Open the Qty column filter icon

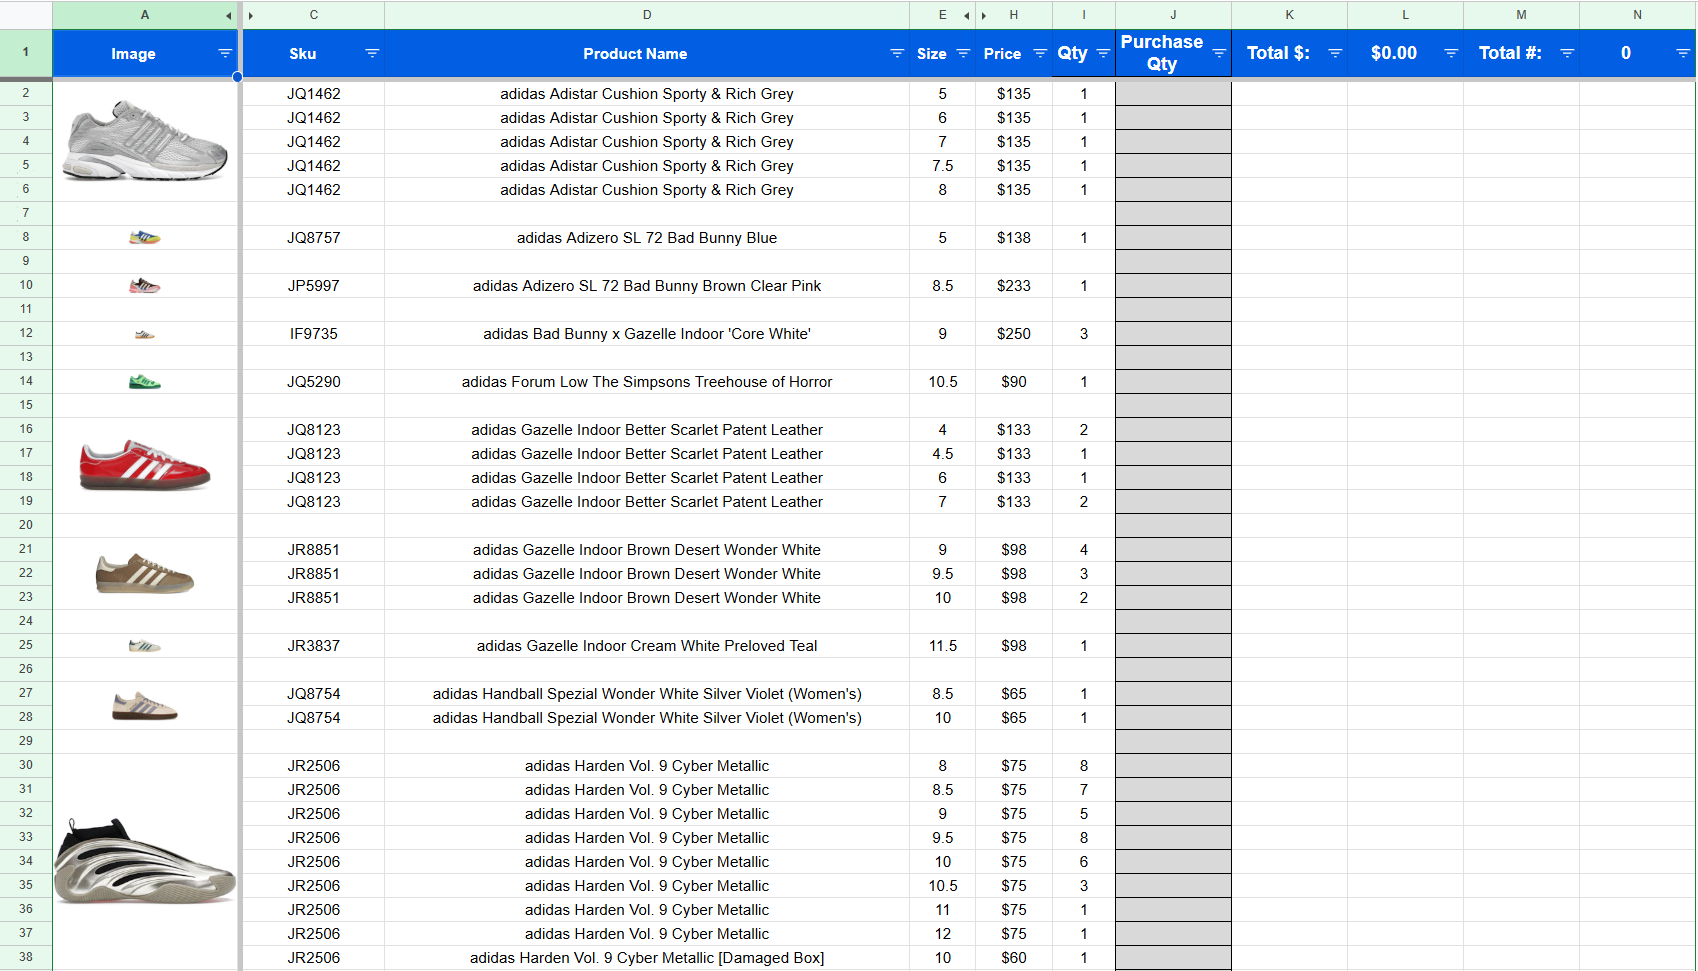(x=1103, y=54)
